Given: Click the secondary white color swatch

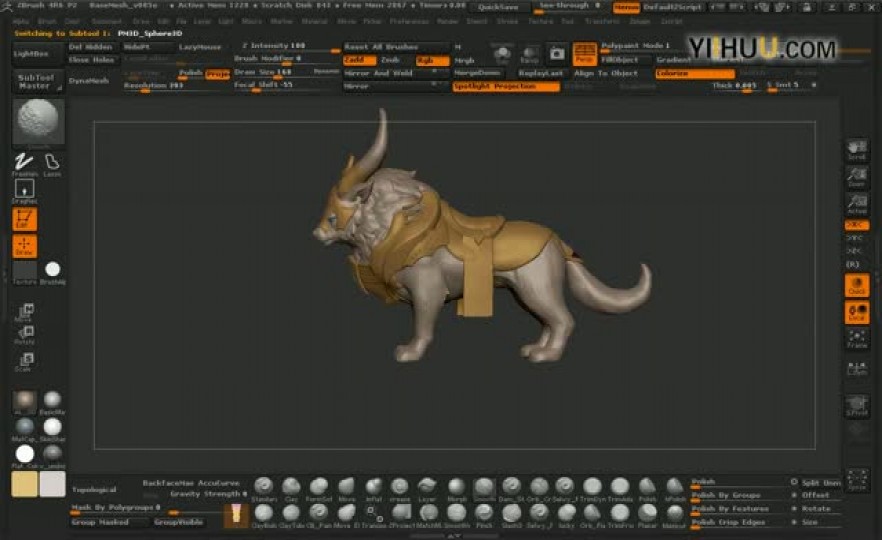Looking at the screenshot, I should [x=52, y=484].
